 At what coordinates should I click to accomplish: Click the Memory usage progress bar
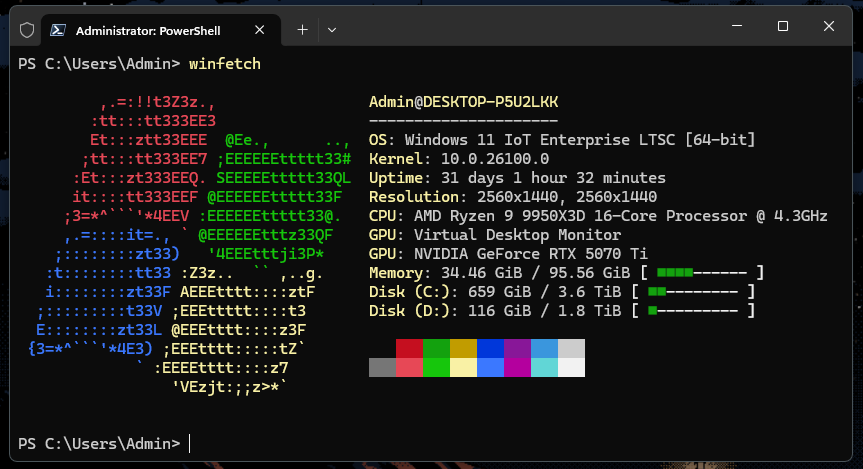702,272
